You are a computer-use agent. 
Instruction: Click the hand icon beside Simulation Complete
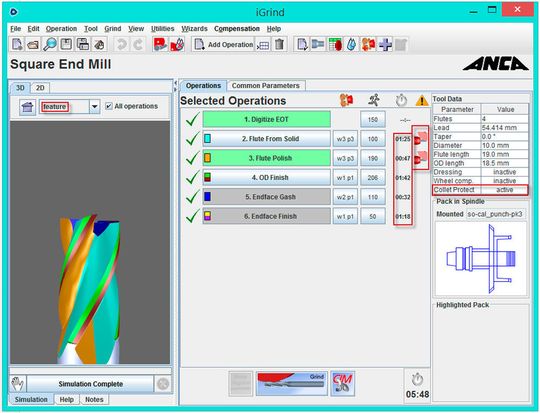(18, 384)
